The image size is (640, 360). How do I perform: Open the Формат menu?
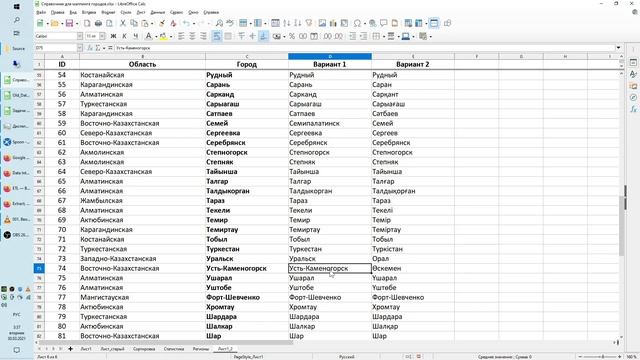pyautogui.click(x=108, y=12)
